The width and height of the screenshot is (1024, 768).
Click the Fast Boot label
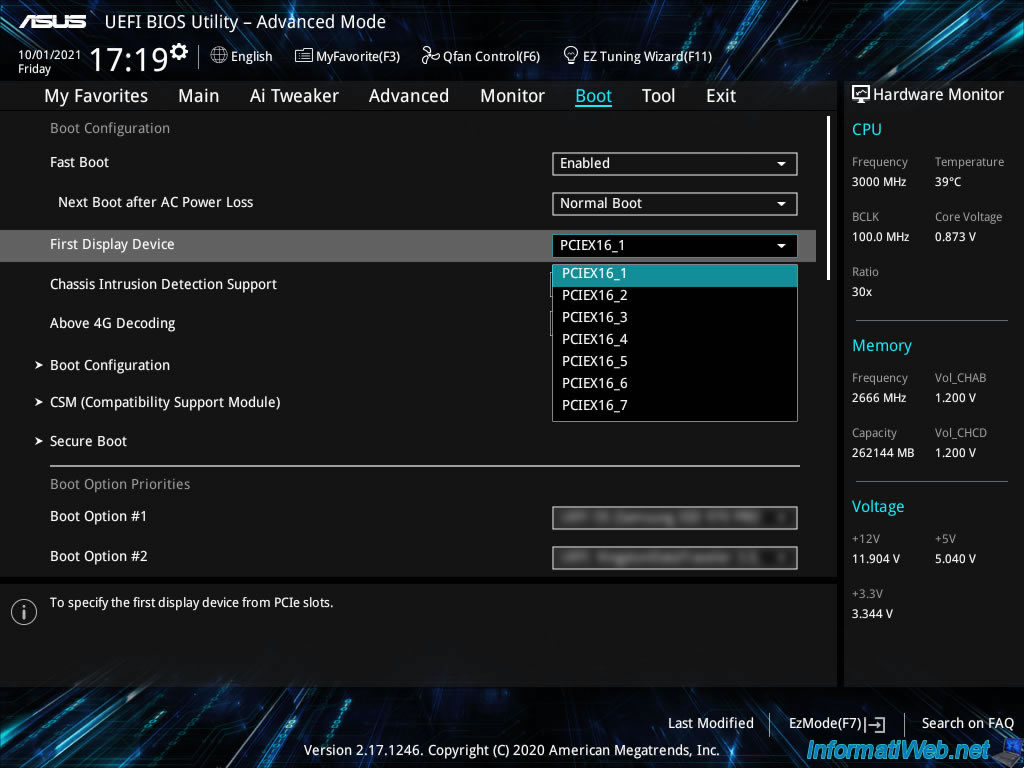(80, 162)
